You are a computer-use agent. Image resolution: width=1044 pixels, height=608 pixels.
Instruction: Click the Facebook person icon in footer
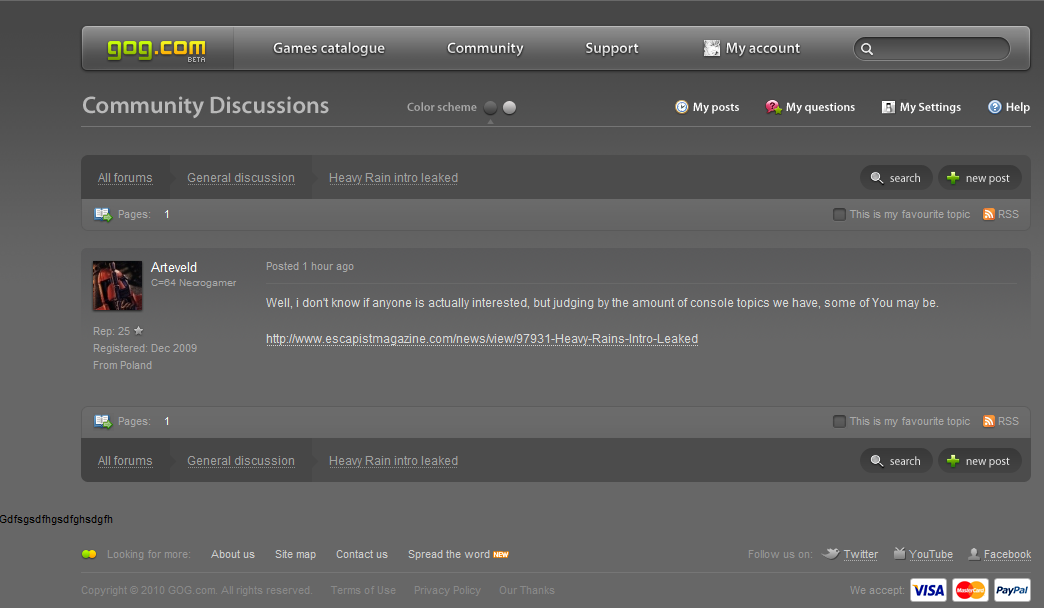coord(974,553)
